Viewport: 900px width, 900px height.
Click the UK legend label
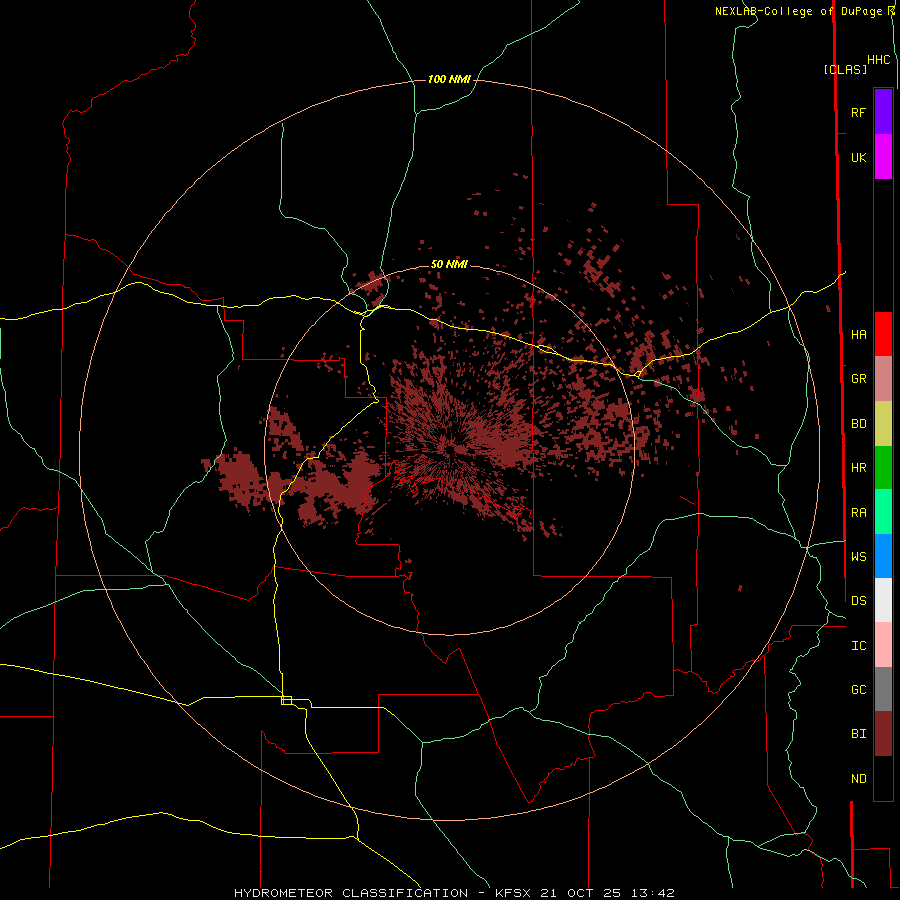click(x=859, y=158)
